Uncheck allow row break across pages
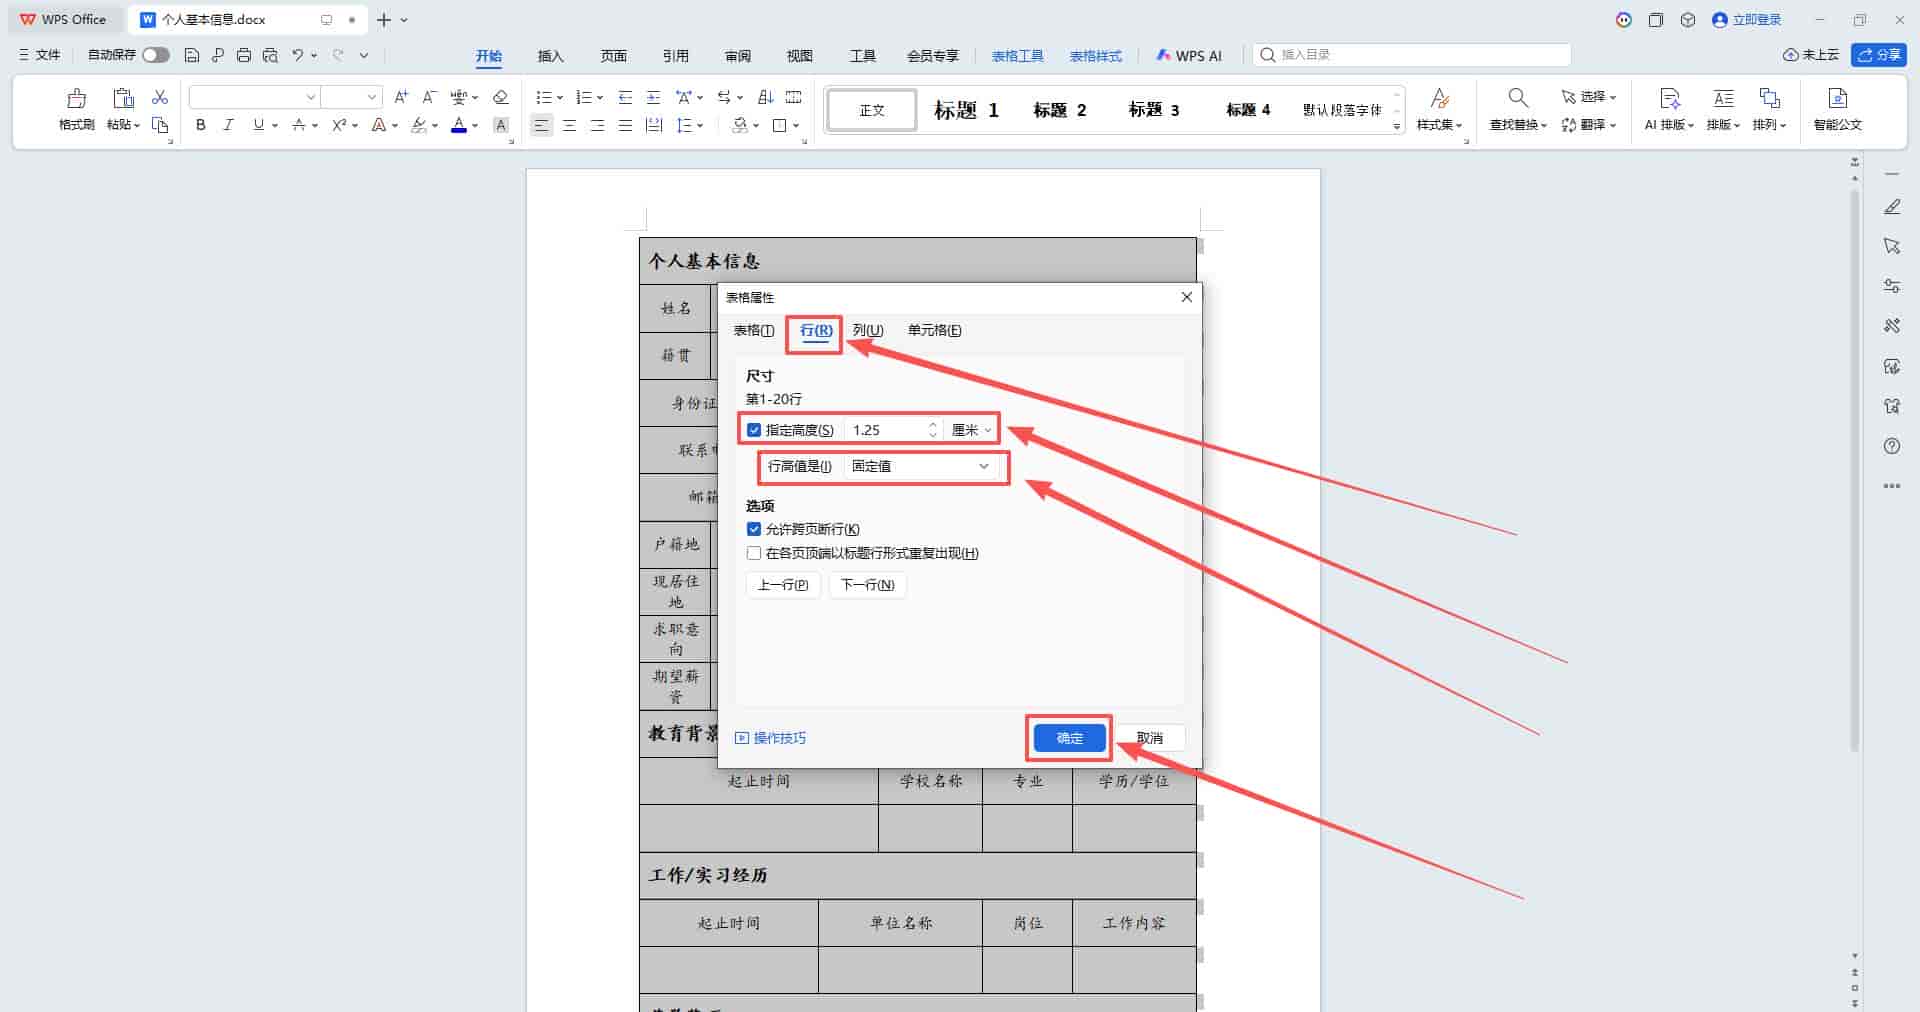 (x=754, y=529)
